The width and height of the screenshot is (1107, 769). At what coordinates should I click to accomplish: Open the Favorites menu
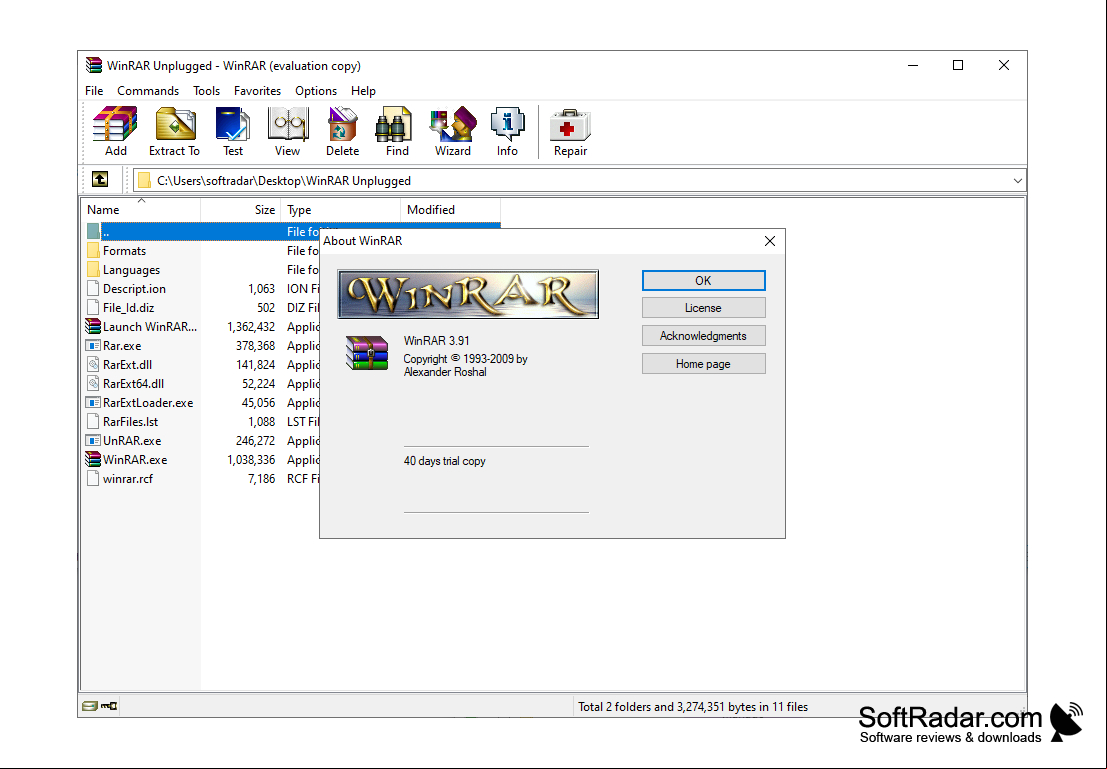click(x=258, y=90)
